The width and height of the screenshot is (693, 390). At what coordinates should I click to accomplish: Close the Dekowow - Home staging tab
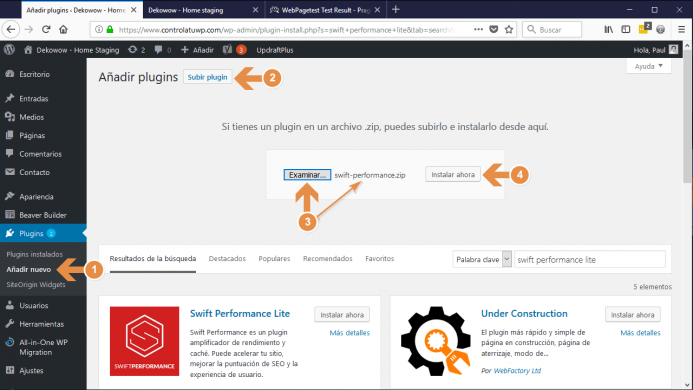click(x=255, y=10)
